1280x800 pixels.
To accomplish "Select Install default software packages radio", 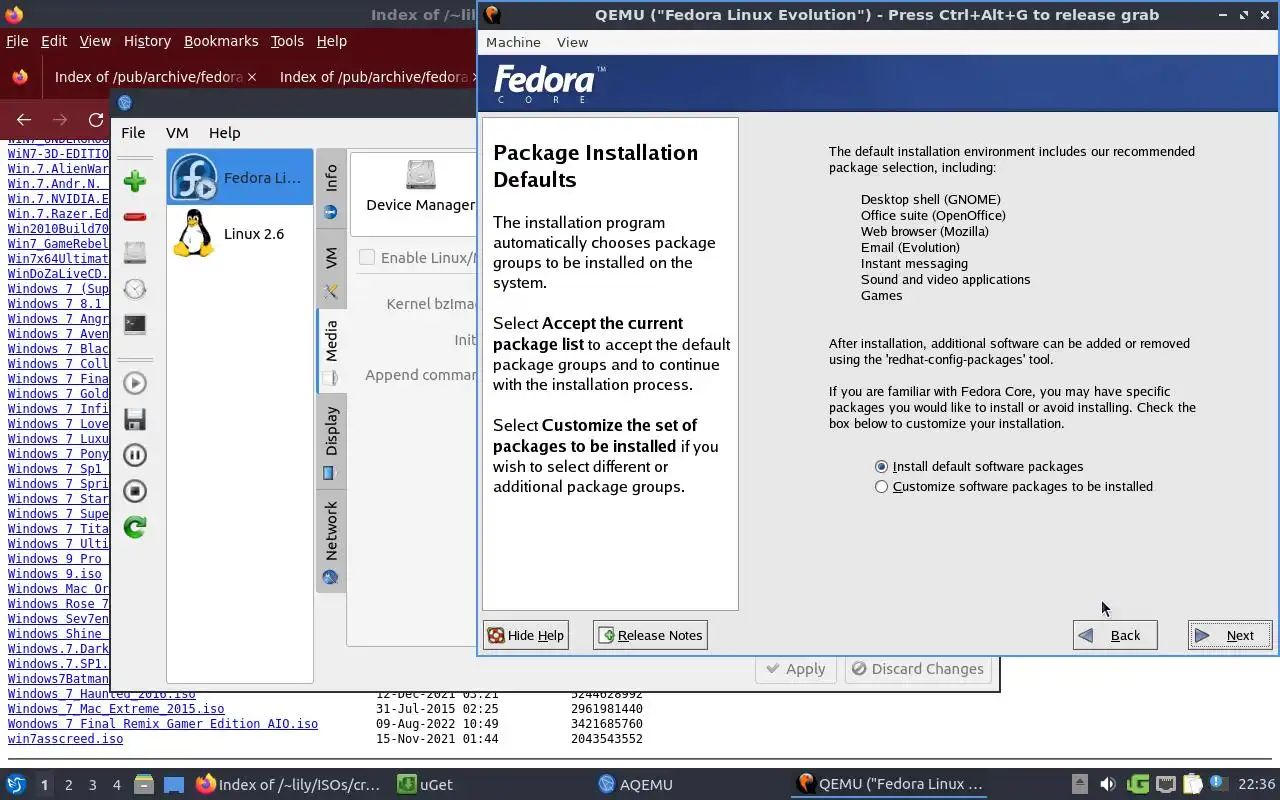I will point(881,467).
